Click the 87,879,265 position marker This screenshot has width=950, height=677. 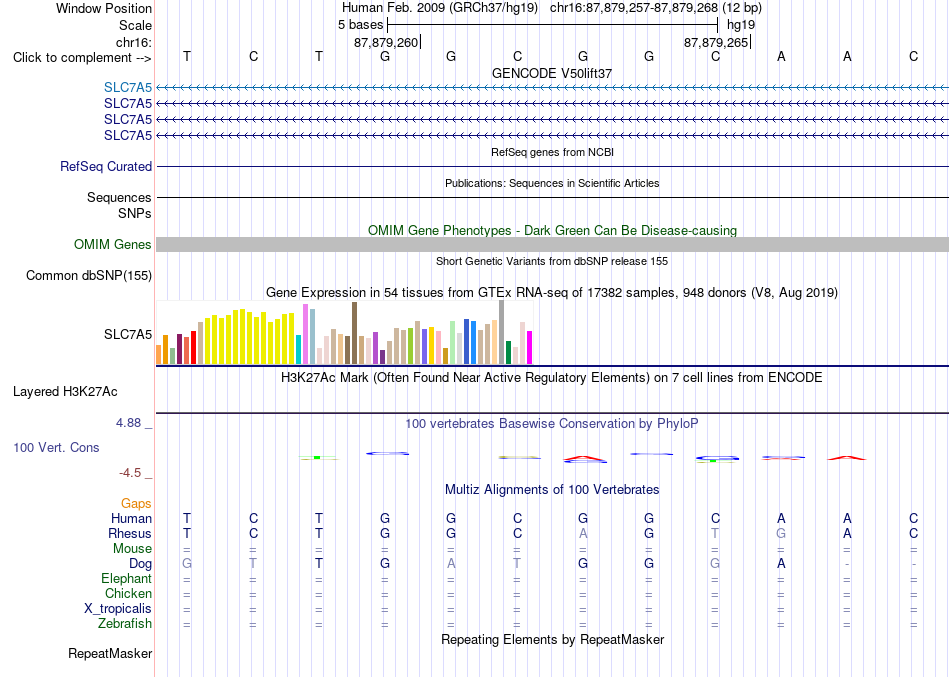click(716, 42)
